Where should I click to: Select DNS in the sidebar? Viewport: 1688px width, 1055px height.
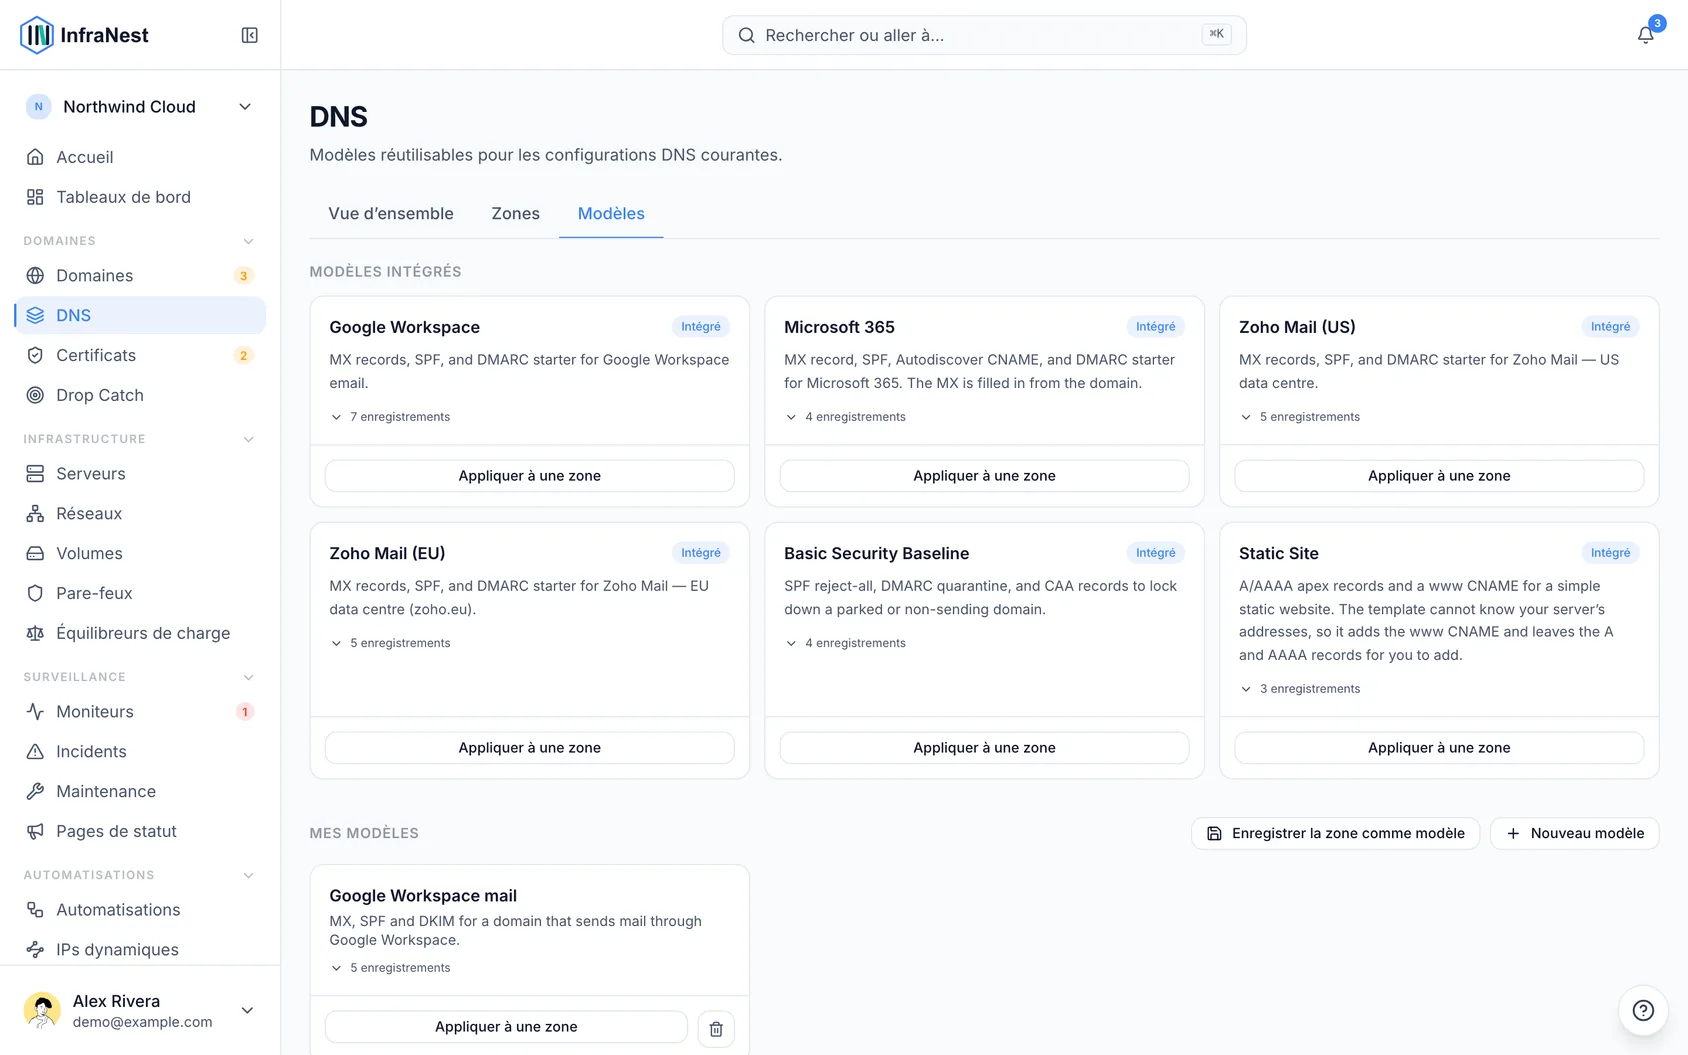pos(140,315)
